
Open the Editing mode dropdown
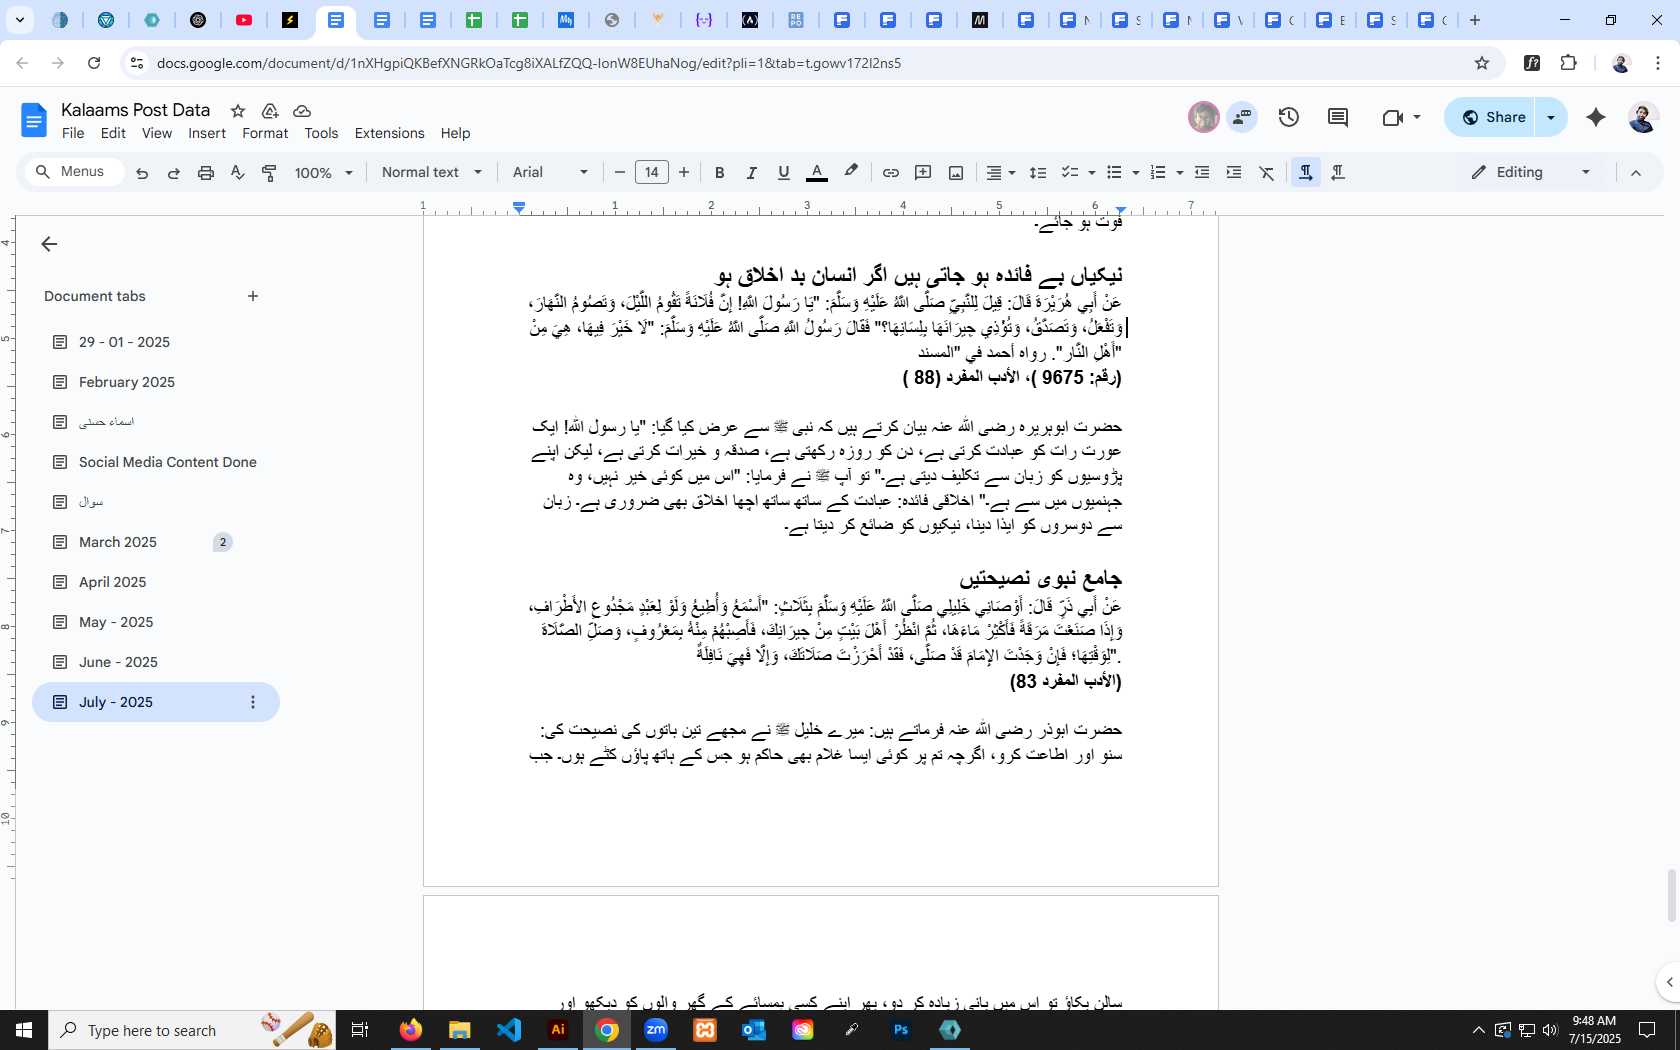1530,173
